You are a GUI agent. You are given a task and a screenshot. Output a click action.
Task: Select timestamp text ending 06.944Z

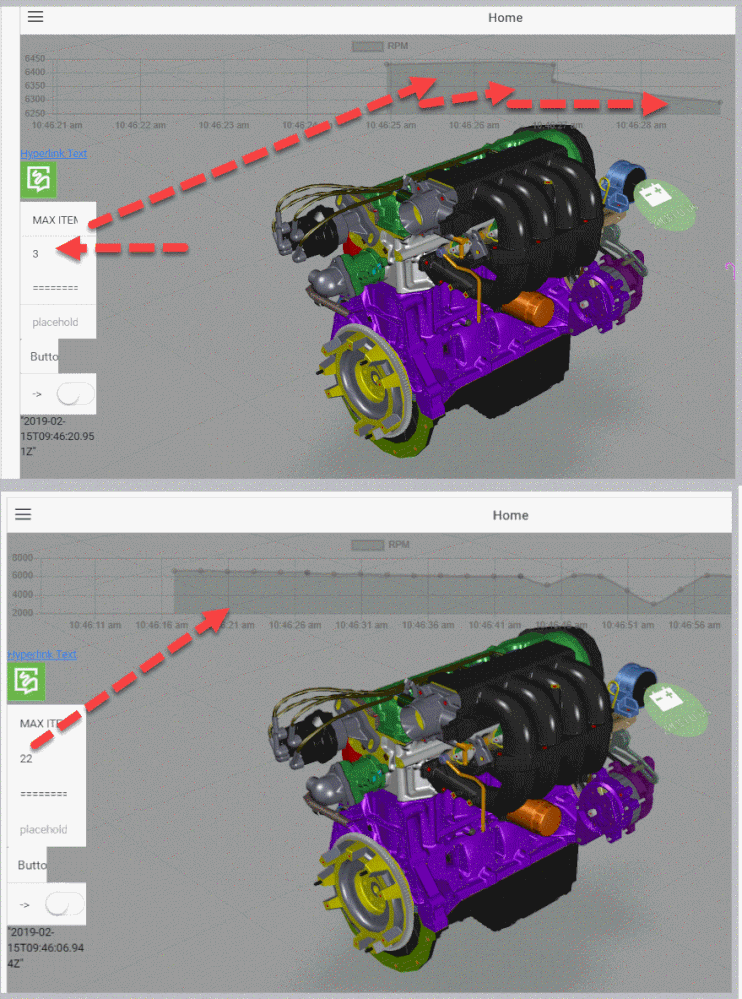[x=46, y=947]
